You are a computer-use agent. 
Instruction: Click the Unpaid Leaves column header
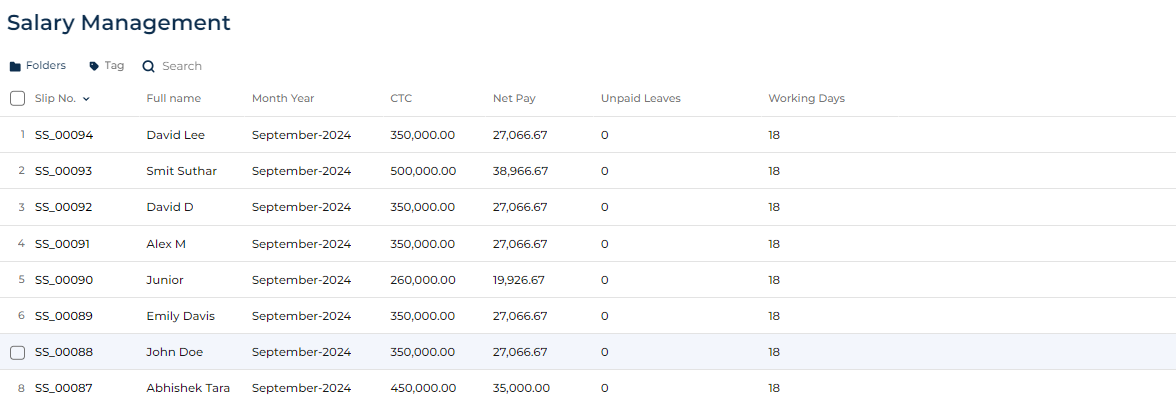tap(640, 98)
